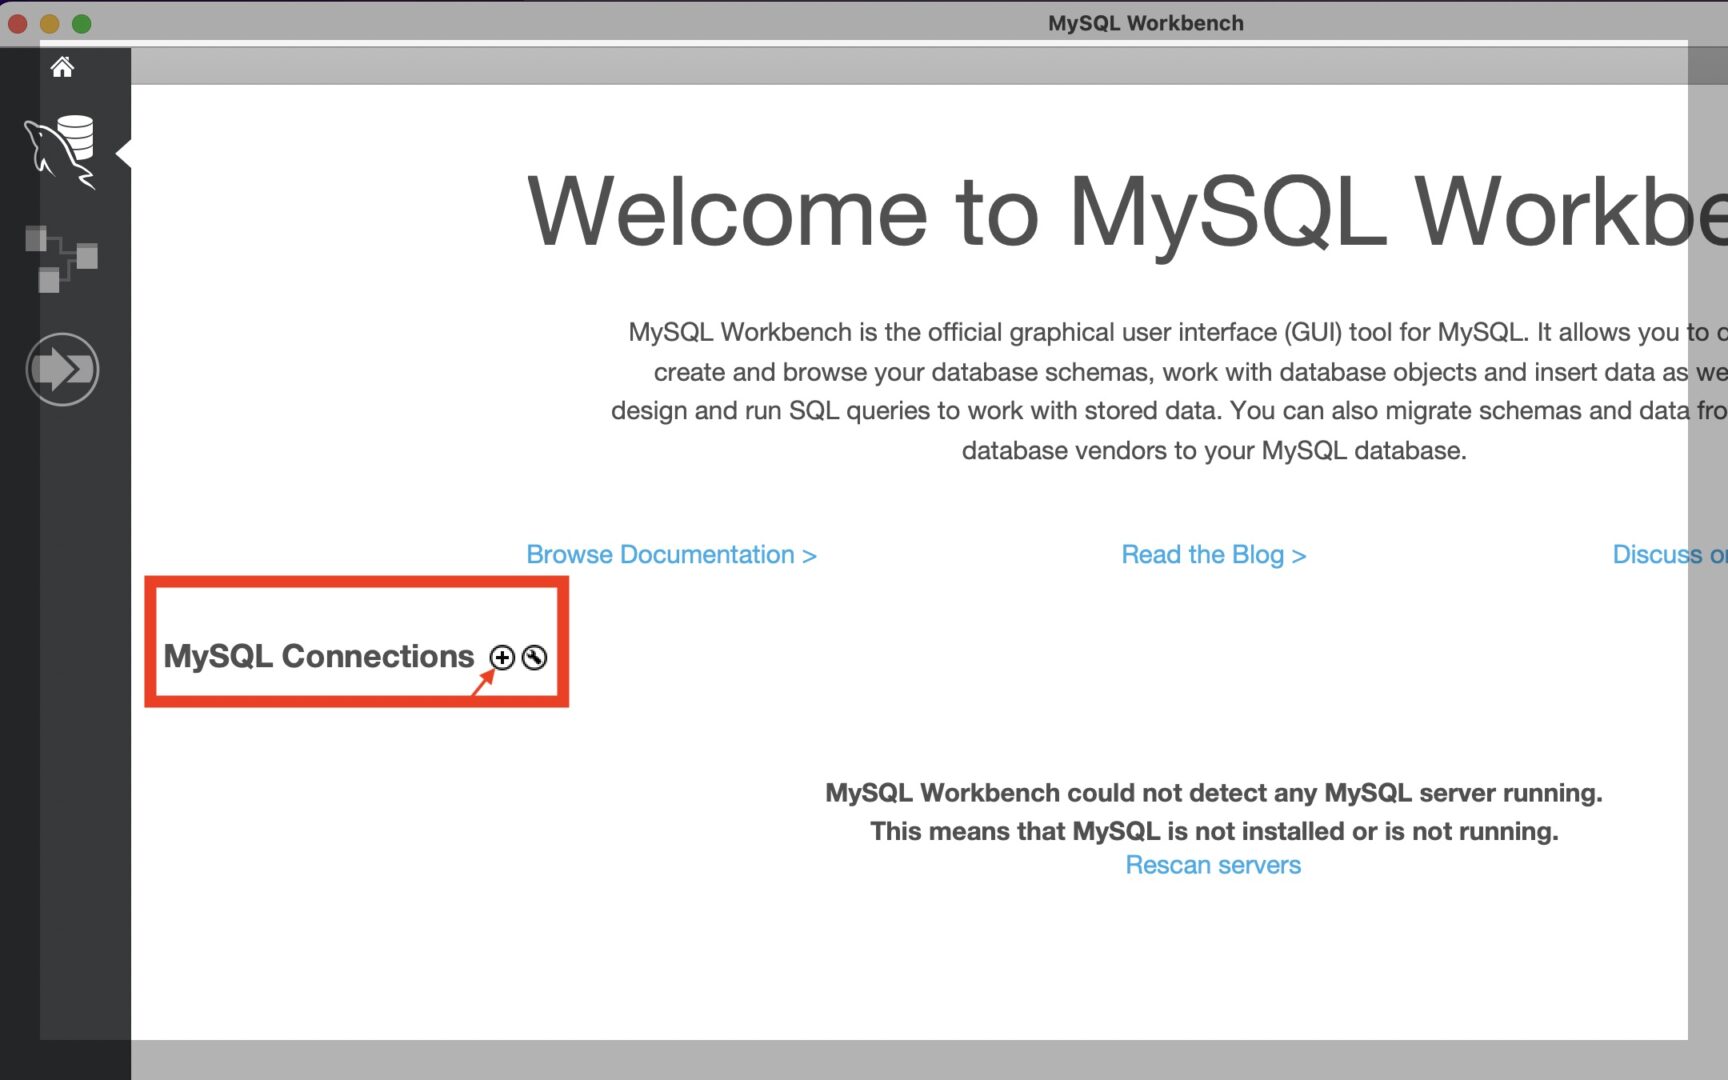
Task: Launch the Migration Wizard arrow icon
Action: [x=62, y=369]
